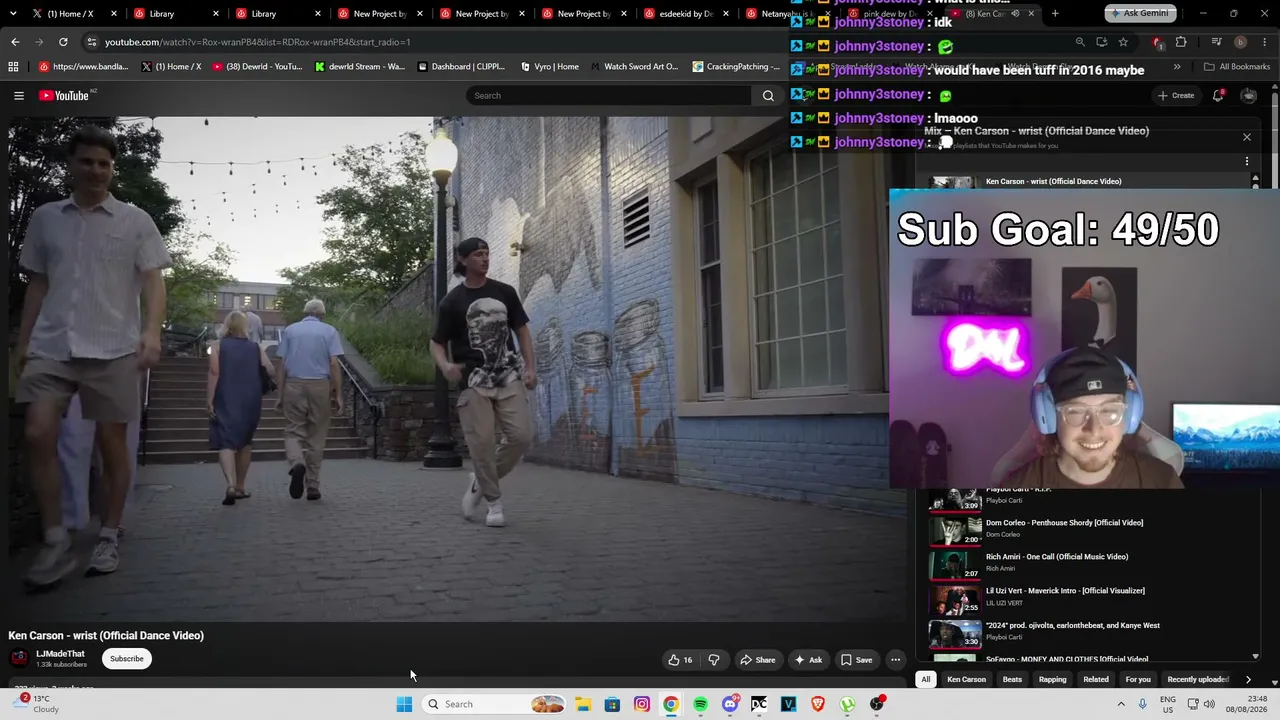Open YouTube notifications bell
This screenshot has height=720, width=1280.
pyautogui.click(x=1218, y=96)
